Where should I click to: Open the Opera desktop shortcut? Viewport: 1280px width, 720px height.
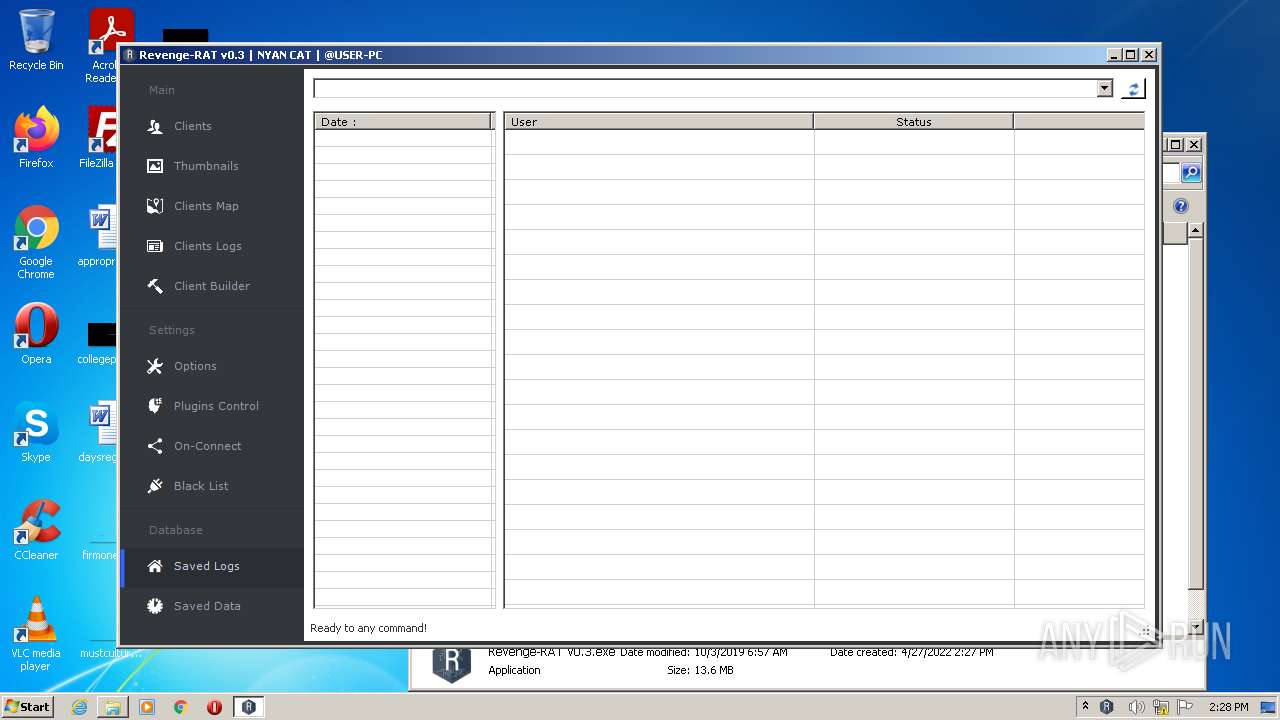[x=36, y=334]
